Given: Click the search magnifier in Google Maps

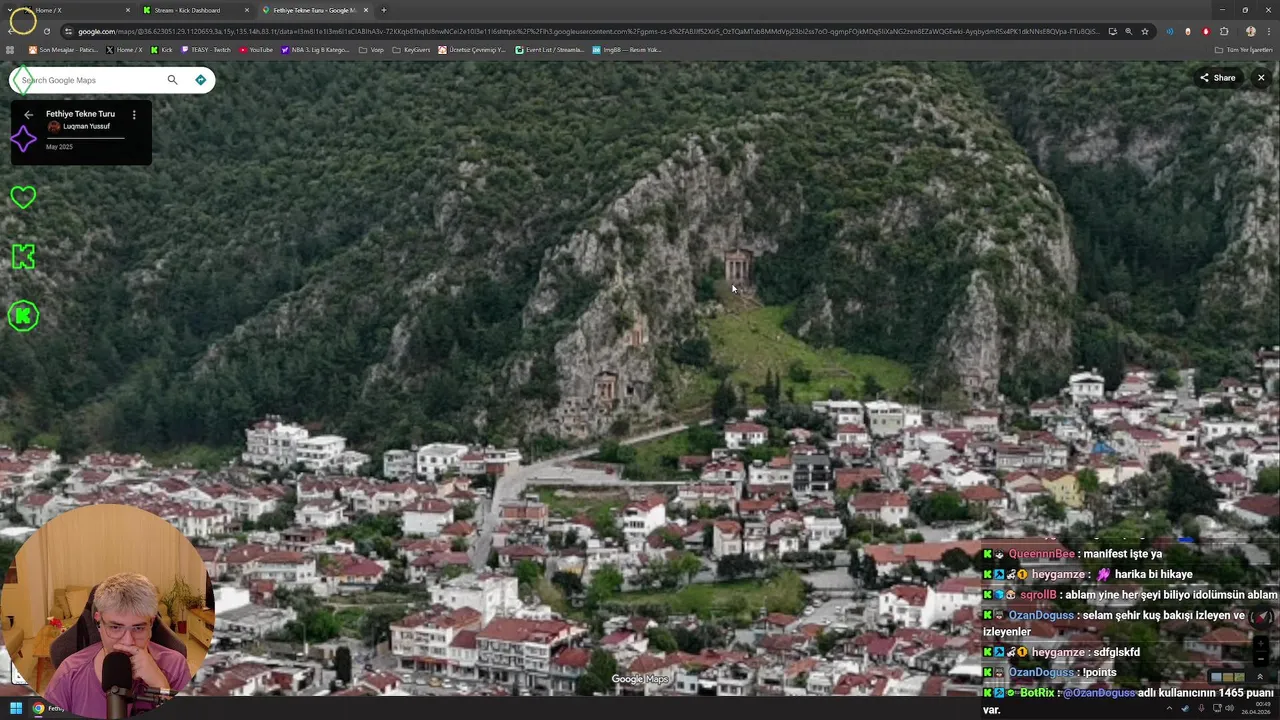Looking at the screenshot, I should [172, 80].
